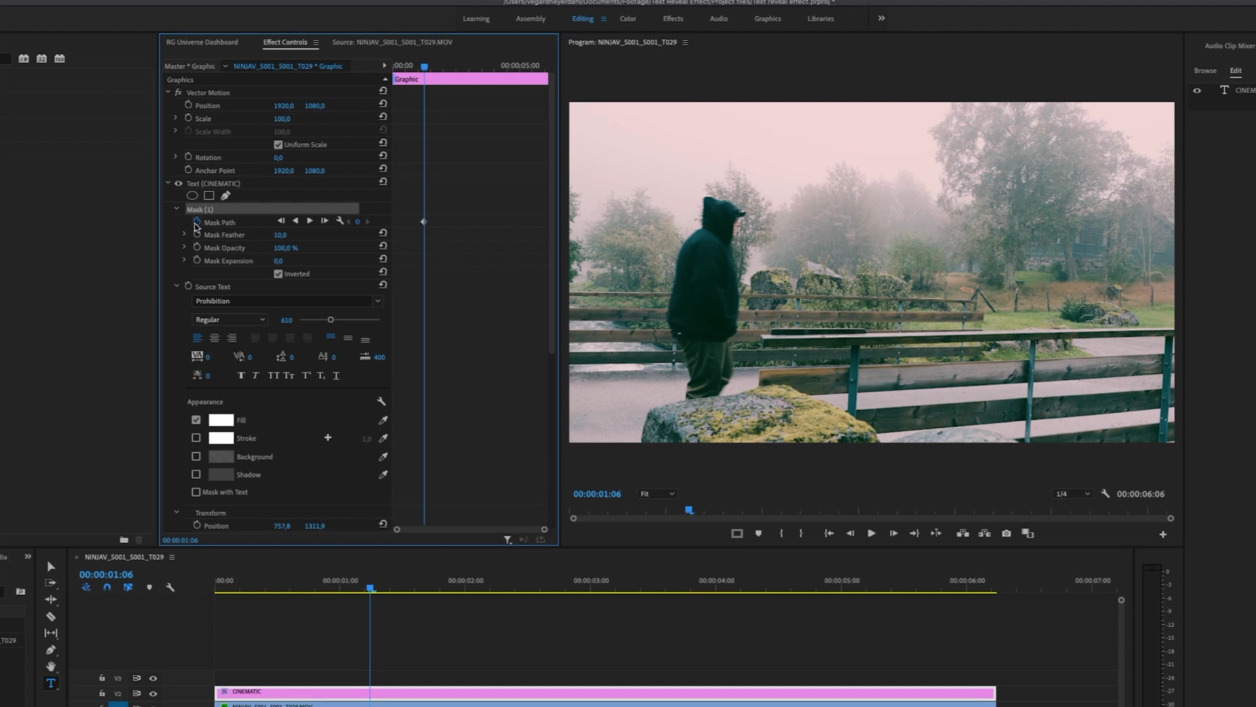Select the Ripple Edit tool

pyautogui.click(x=51, y=600)
